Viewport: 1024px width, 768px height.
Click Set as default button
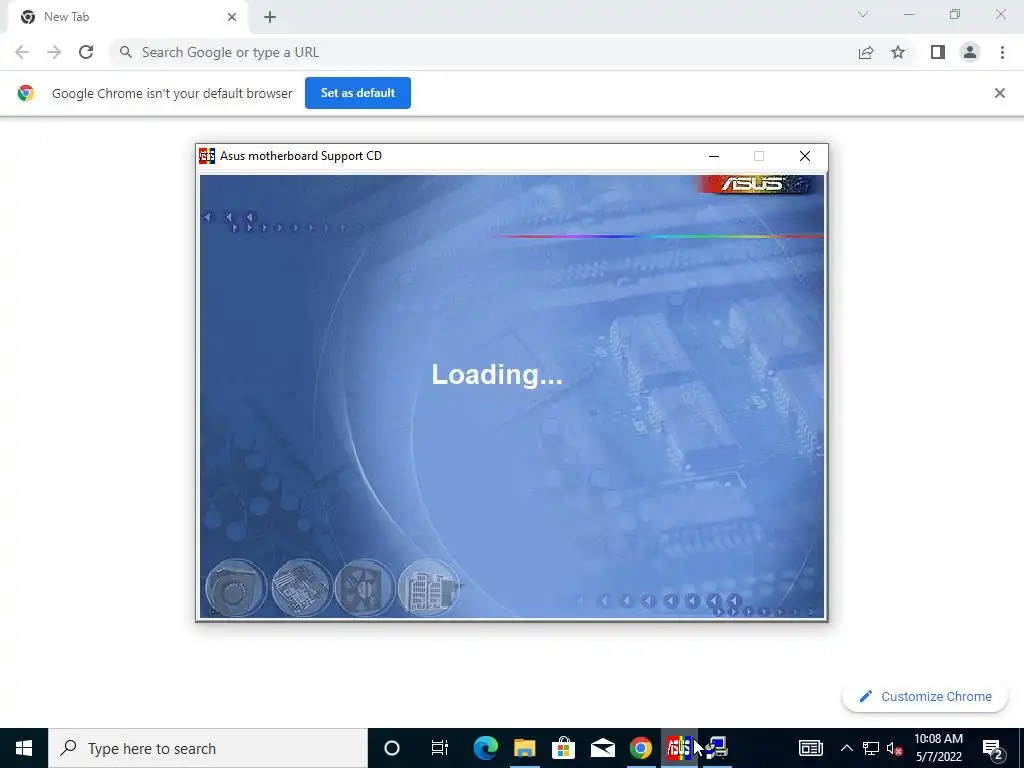(x=358, y=93)
